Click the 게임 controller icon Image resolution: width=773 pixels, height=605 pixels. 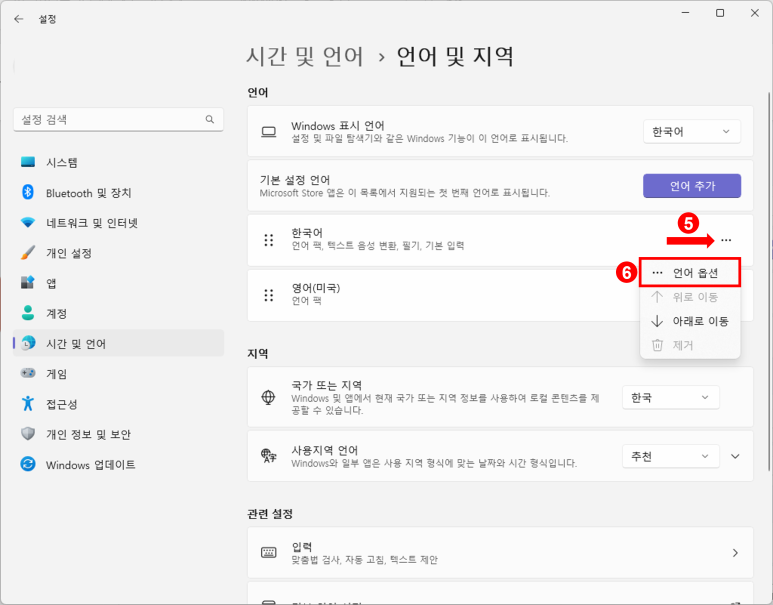pos(28,373)
